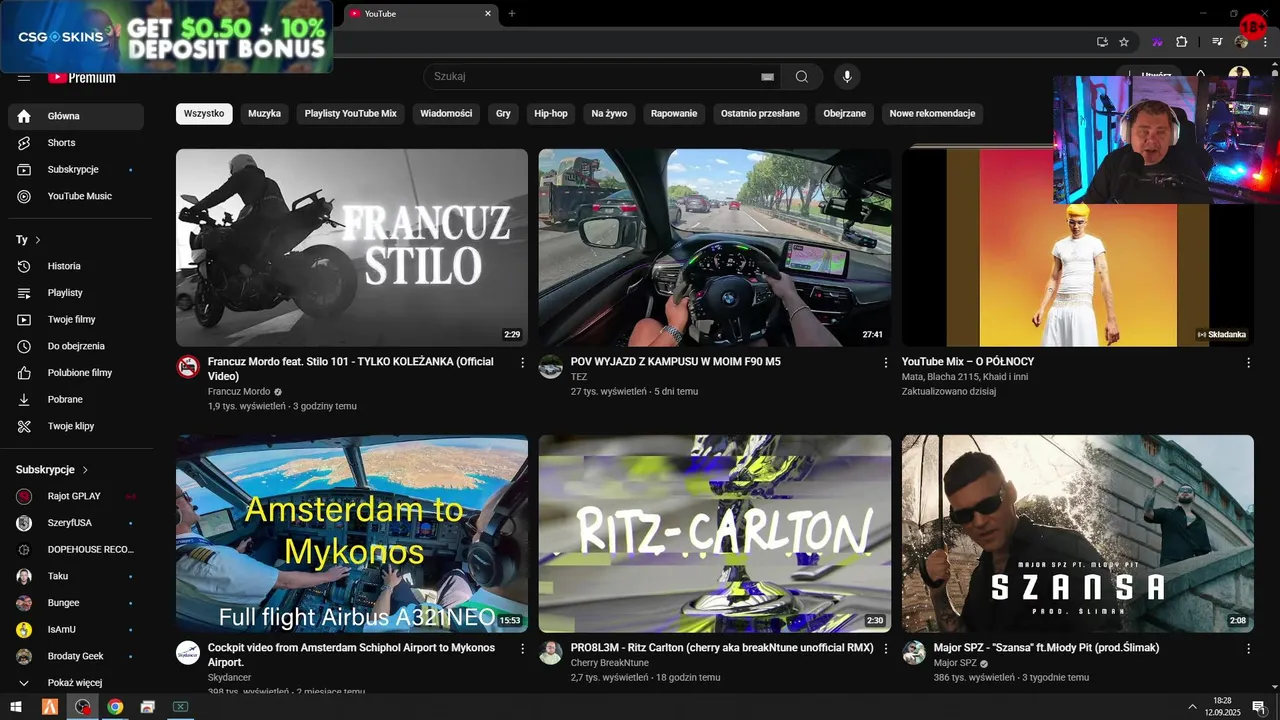Open Subskrypcje in the sidebar

tap(76, 170)
